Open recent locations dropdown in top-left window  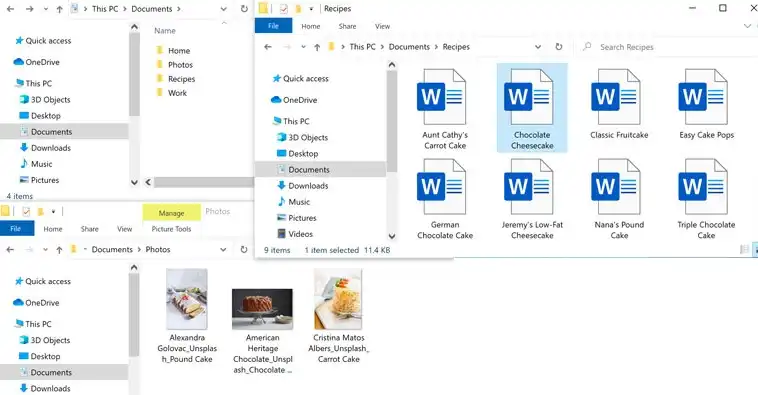pos(45,9)
